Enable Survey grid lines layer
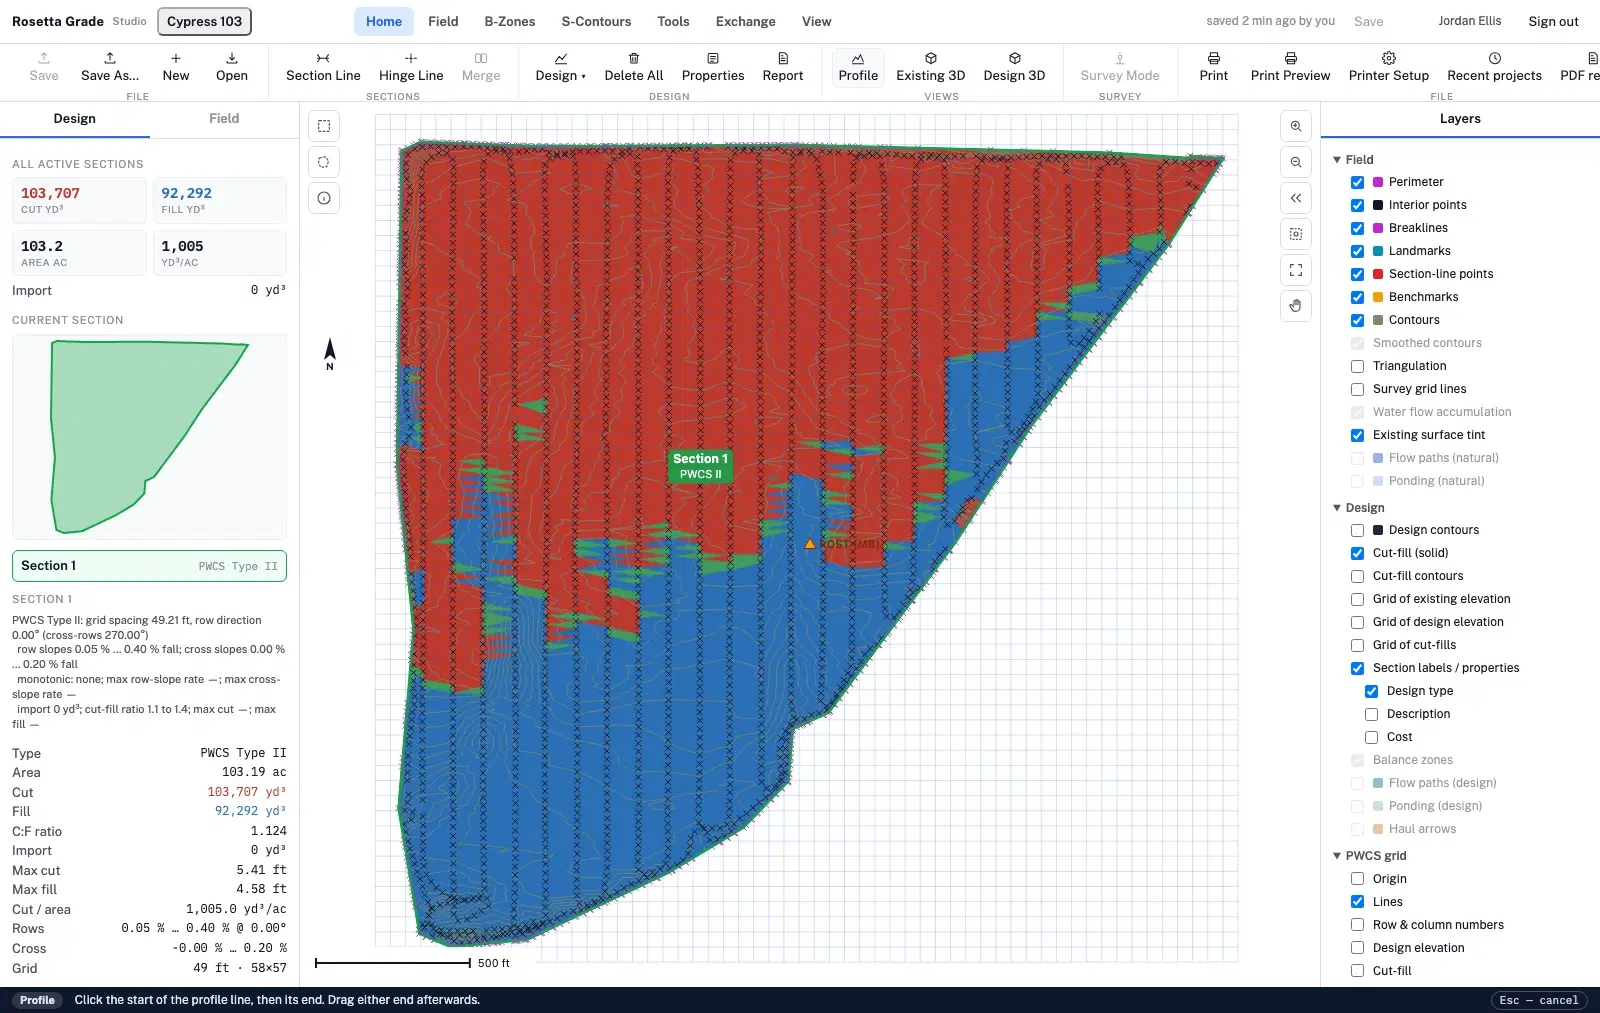The height and width of the screenshot is (1013, 1600). point(1357,389)
